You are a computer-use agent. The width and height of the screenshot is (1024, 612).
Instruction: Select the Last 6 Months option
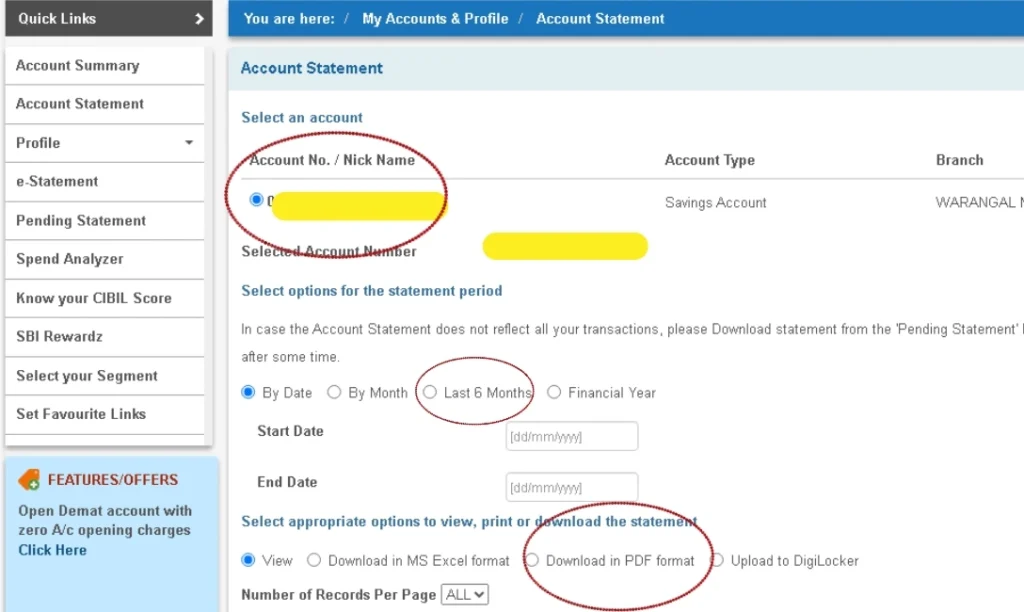430,392
